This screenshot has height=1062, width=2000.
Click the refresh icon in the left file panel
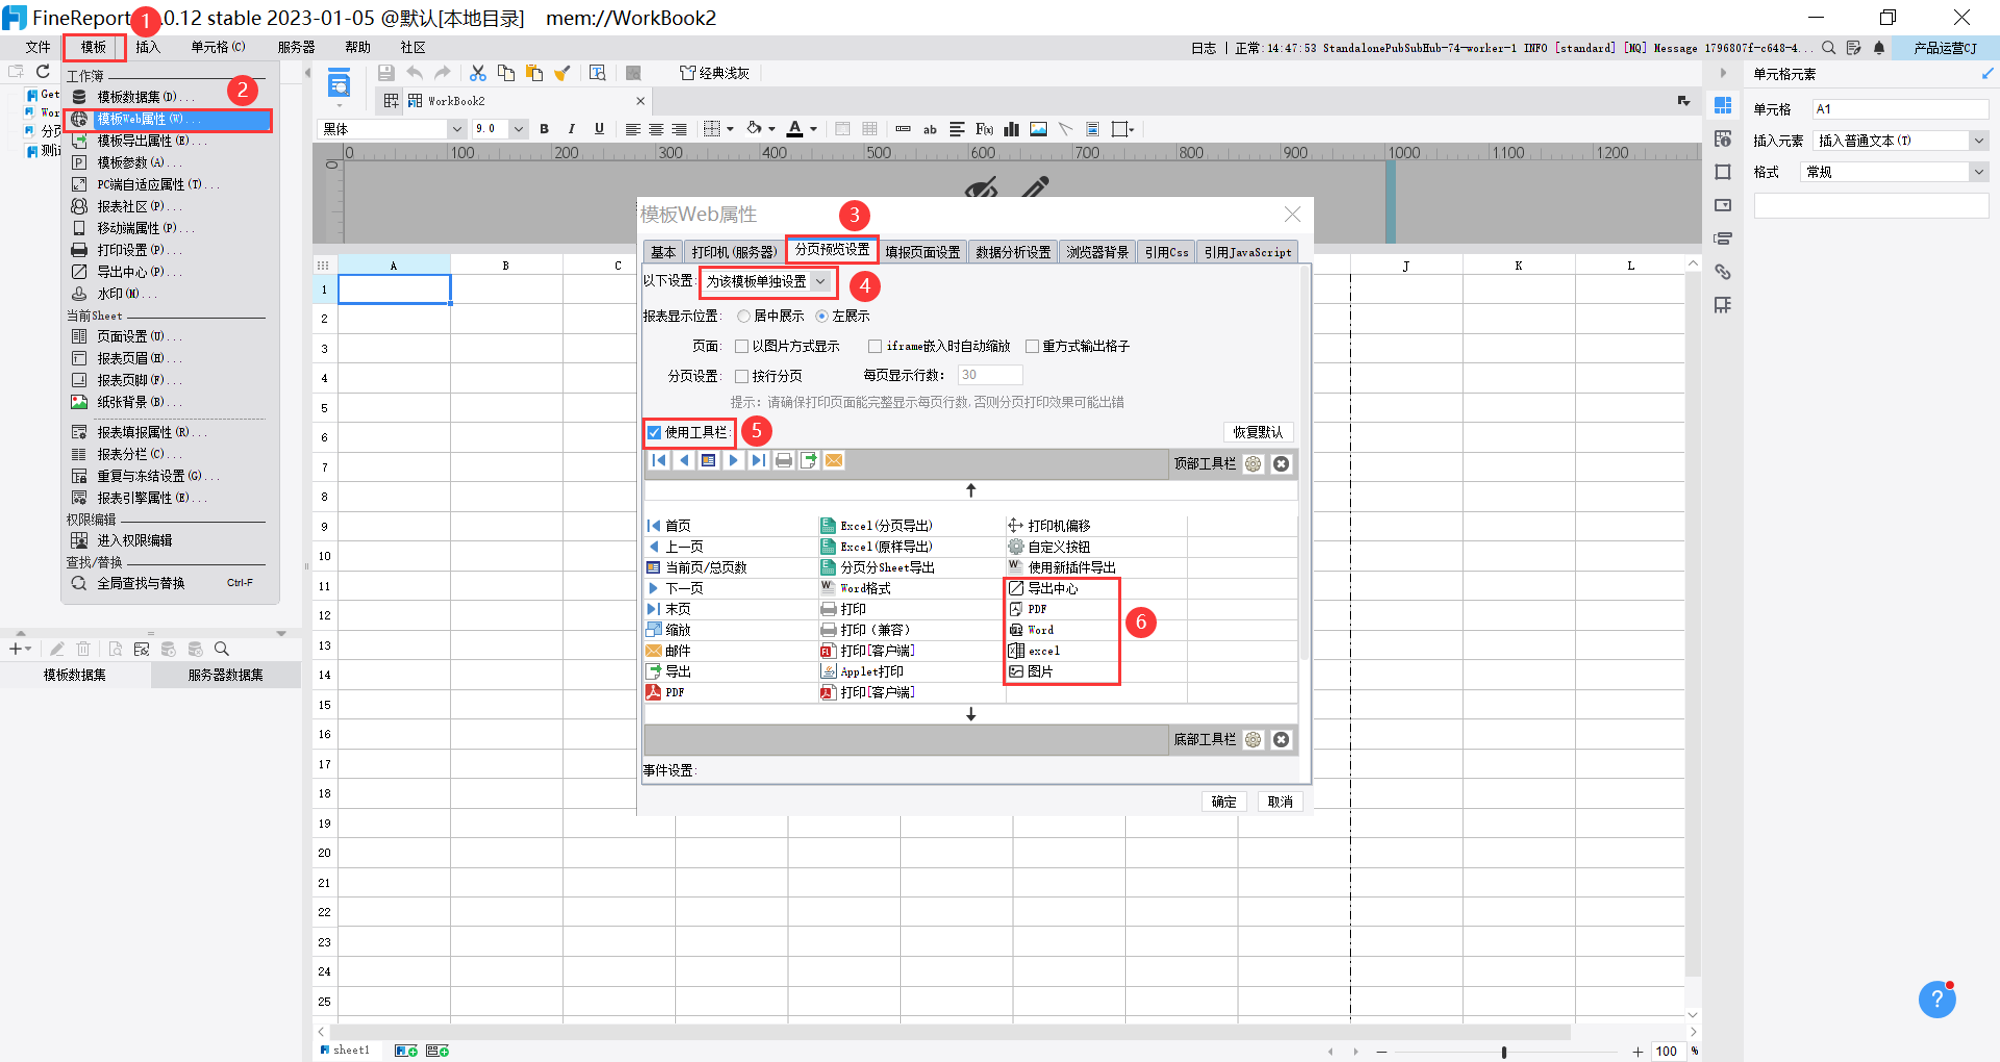pos(43,72)
